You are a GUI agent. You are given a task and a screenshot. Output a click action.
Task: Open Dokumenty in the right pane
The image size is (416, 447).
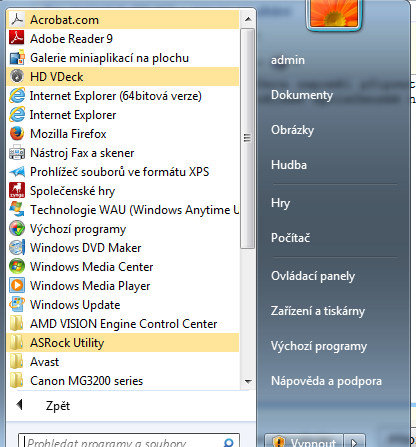click(302, 95)
